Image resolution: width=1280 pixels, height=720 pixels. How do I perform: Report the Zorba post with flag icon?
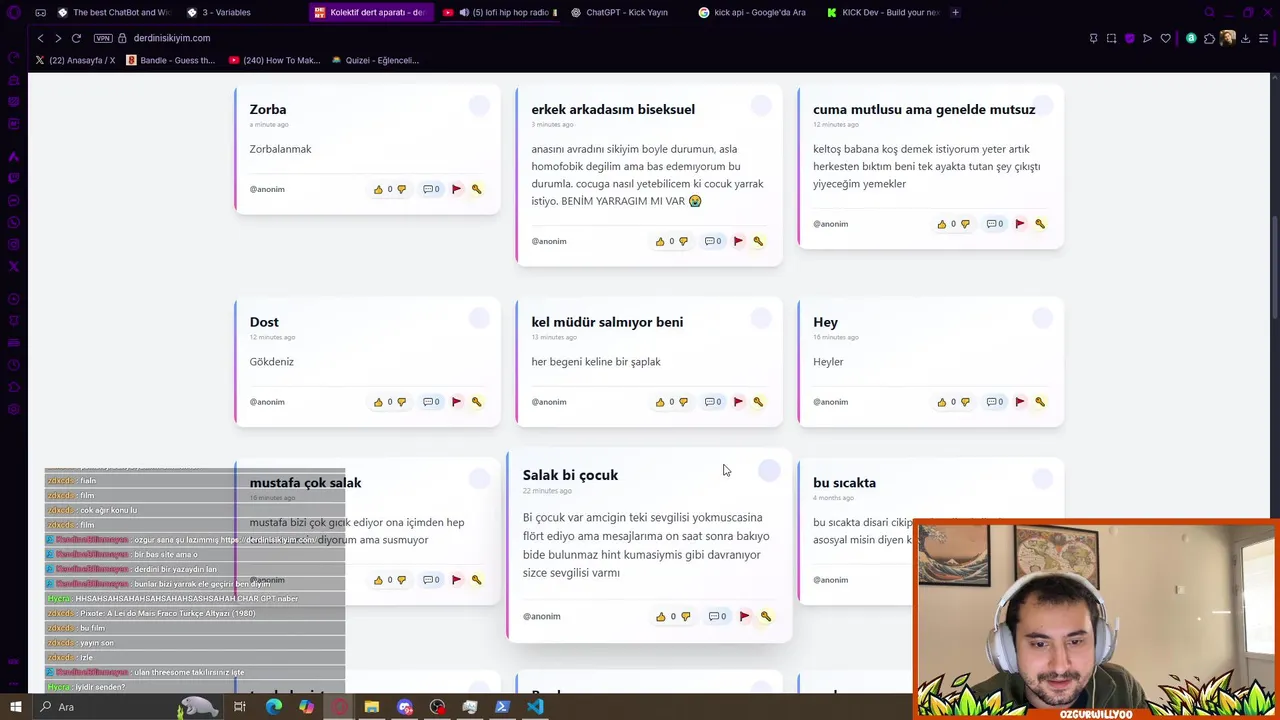[456, 189]
